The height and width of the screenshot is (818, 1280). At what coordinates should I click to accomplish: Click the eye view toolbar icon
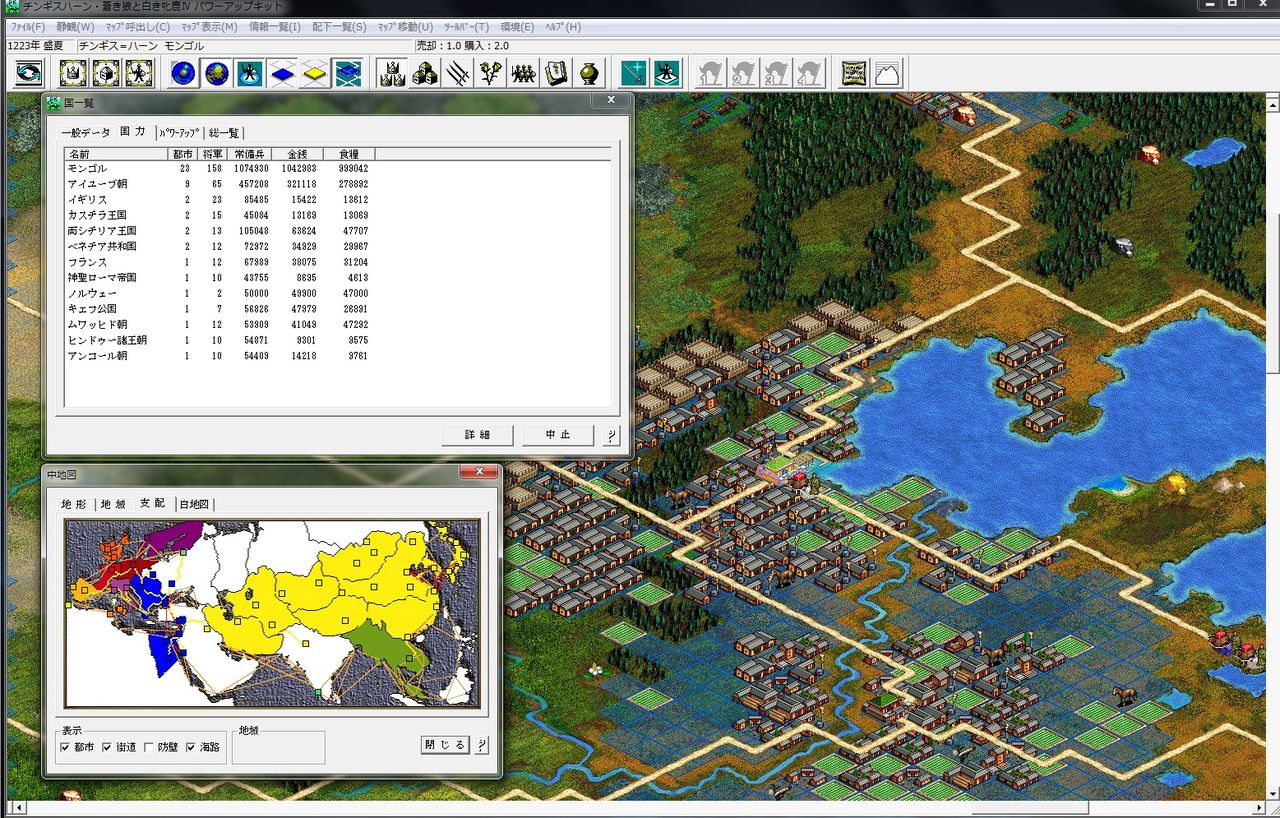click(x=29, y=73)
